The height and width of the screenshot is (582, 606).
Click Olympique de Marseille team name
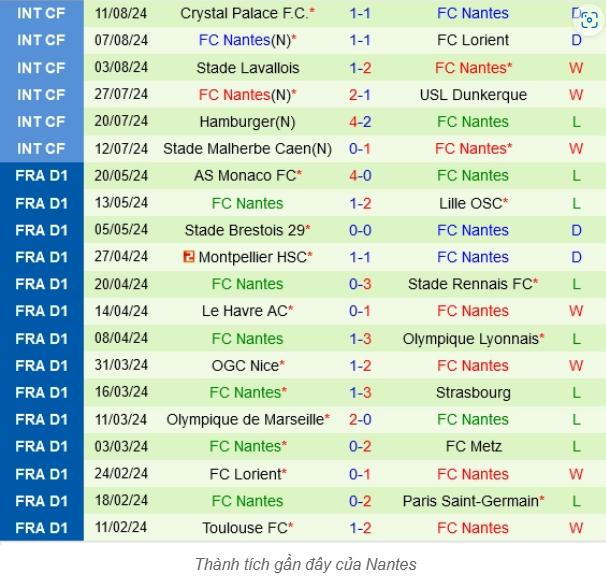point(245,420)
